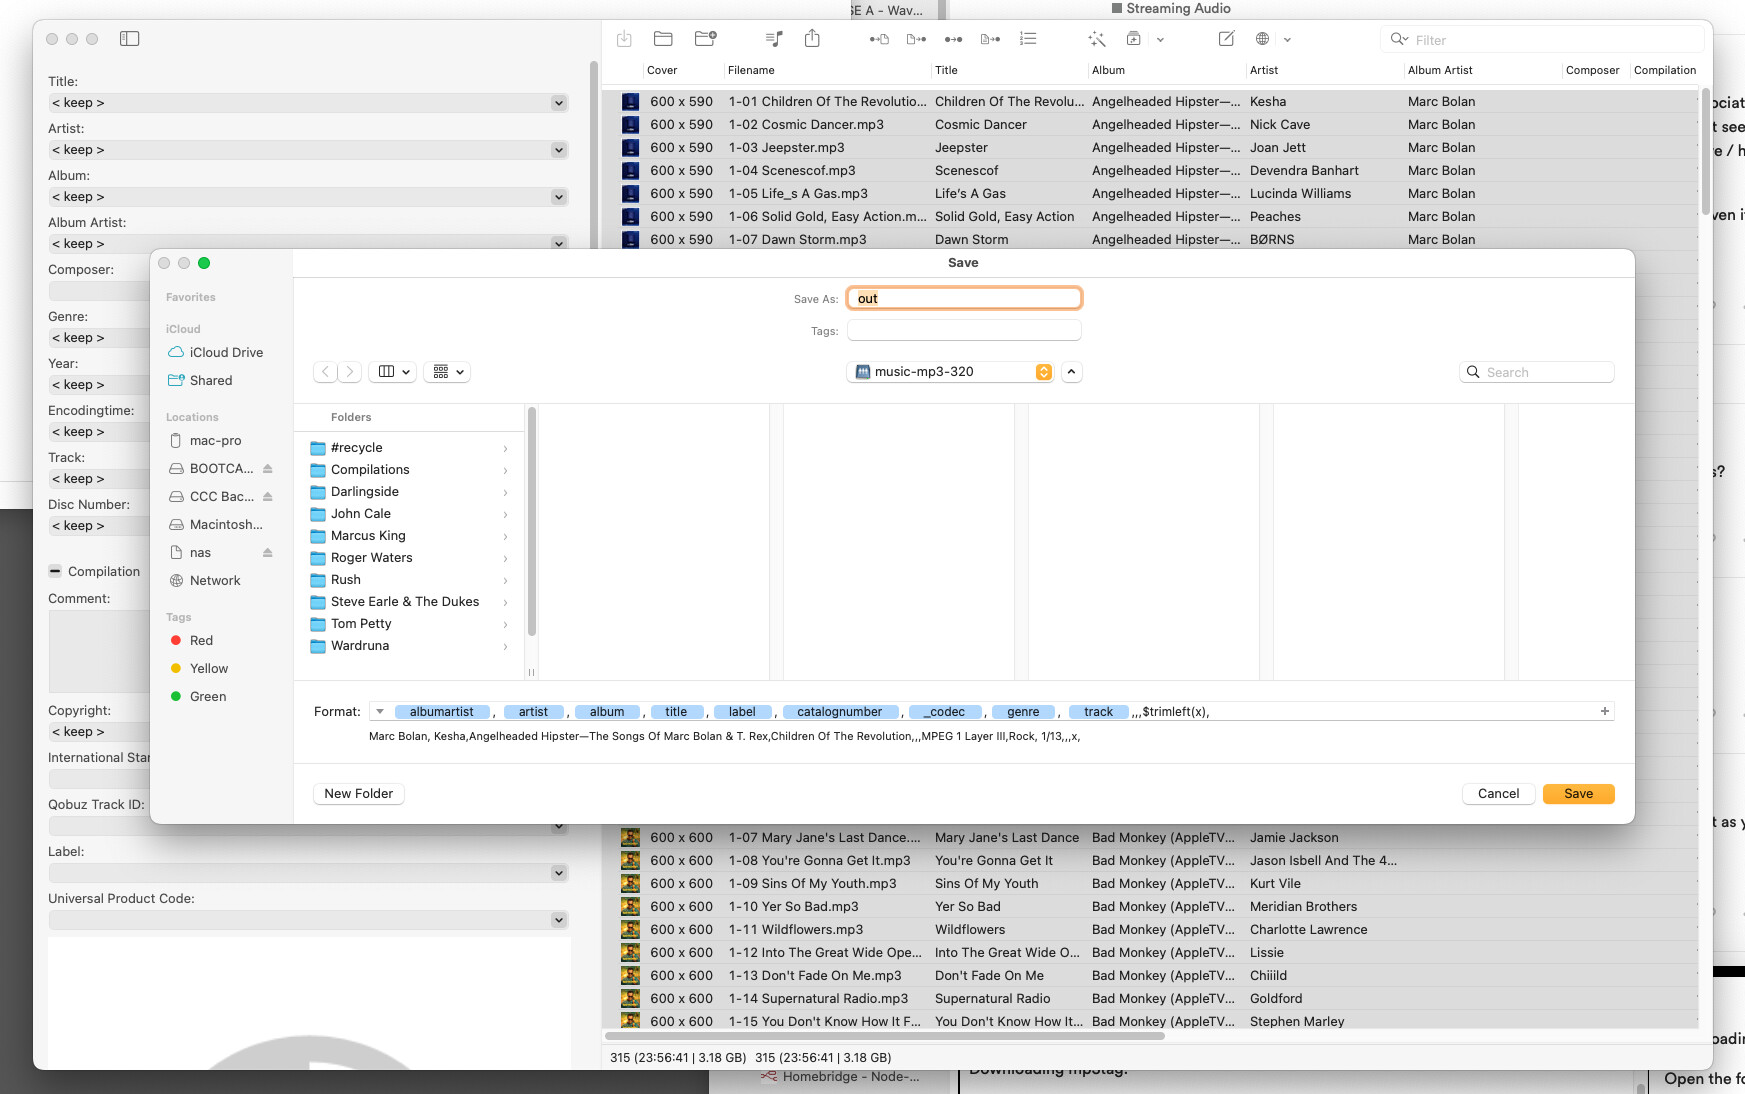The height and width of the screenshot is (1094, 1745).
Task: Open the Tom Petty folder
Action: pyautogui.click(x=361, y=624)
